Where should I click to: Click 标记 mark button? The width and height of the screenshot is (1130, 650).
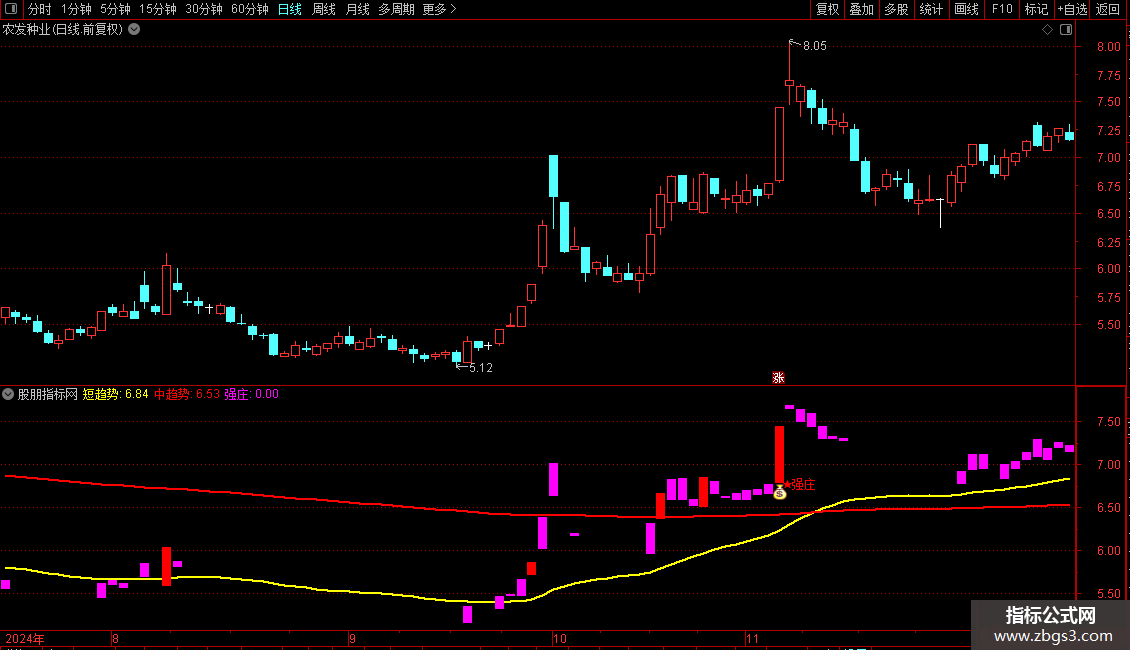pyautogui.click(x=1036, y=9)
